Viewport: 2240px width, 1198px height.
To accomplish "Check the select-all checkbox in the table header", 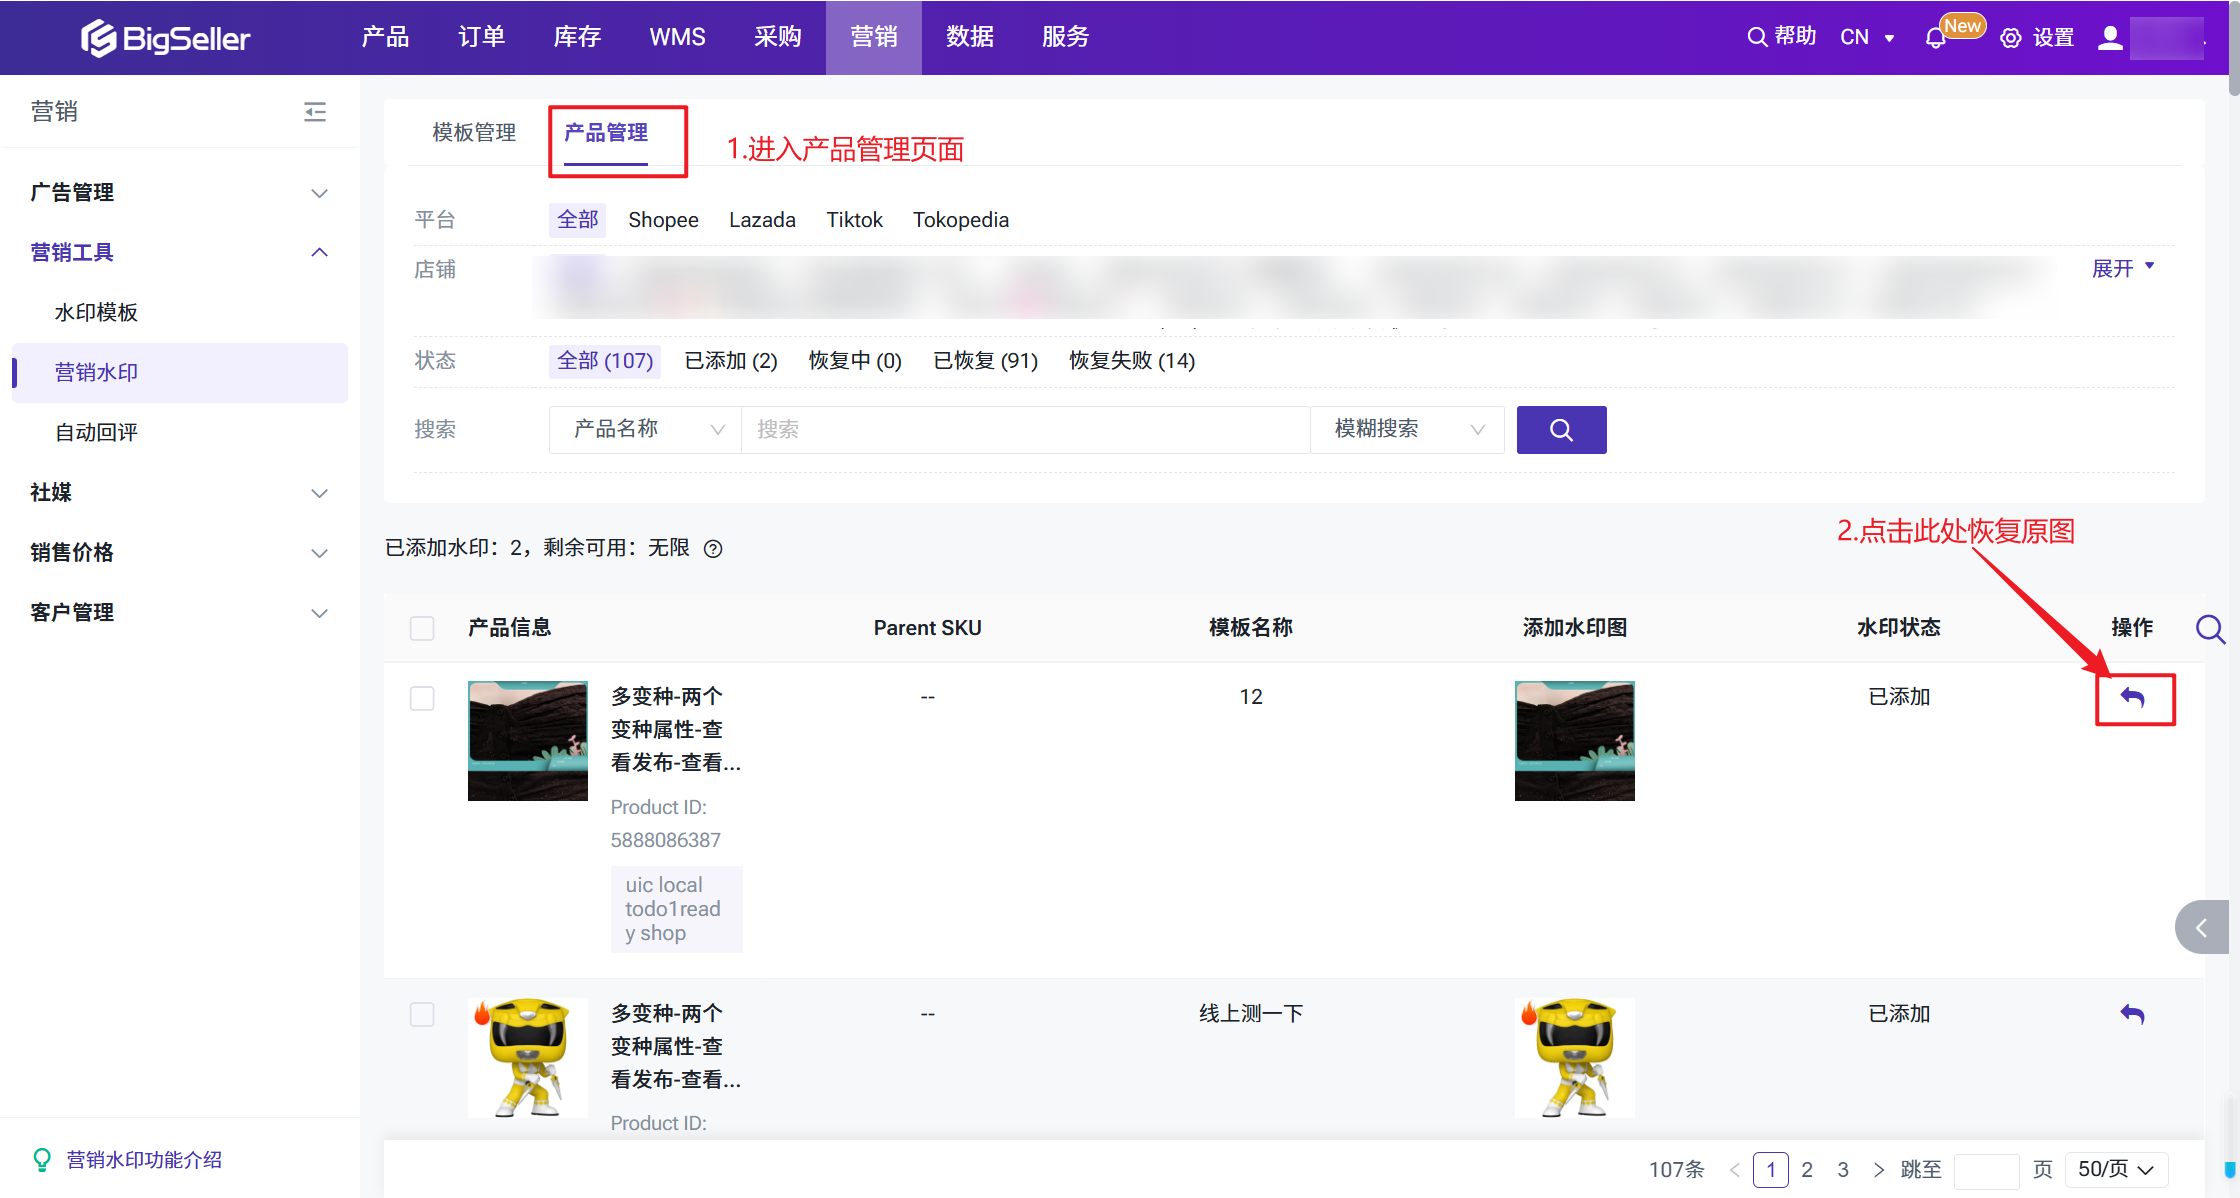I will point(422,628).
